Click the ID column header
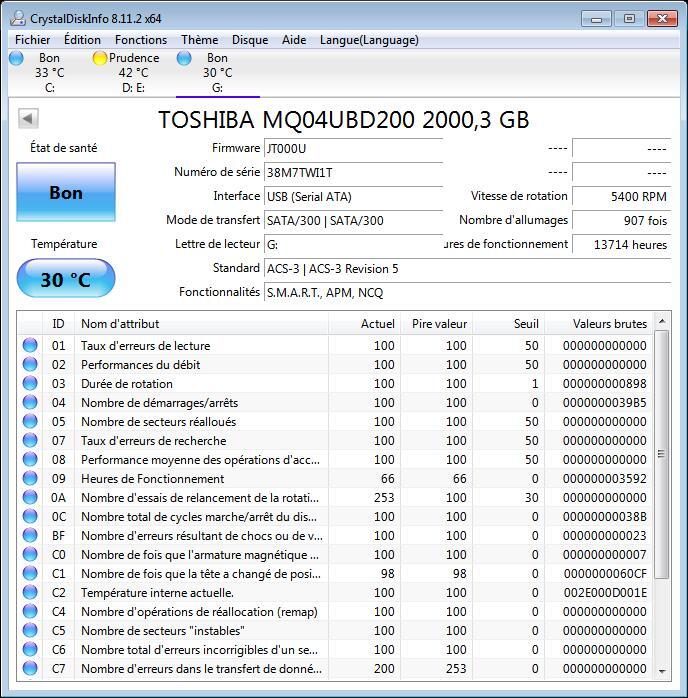688x698 pixels. pos(58,324)
